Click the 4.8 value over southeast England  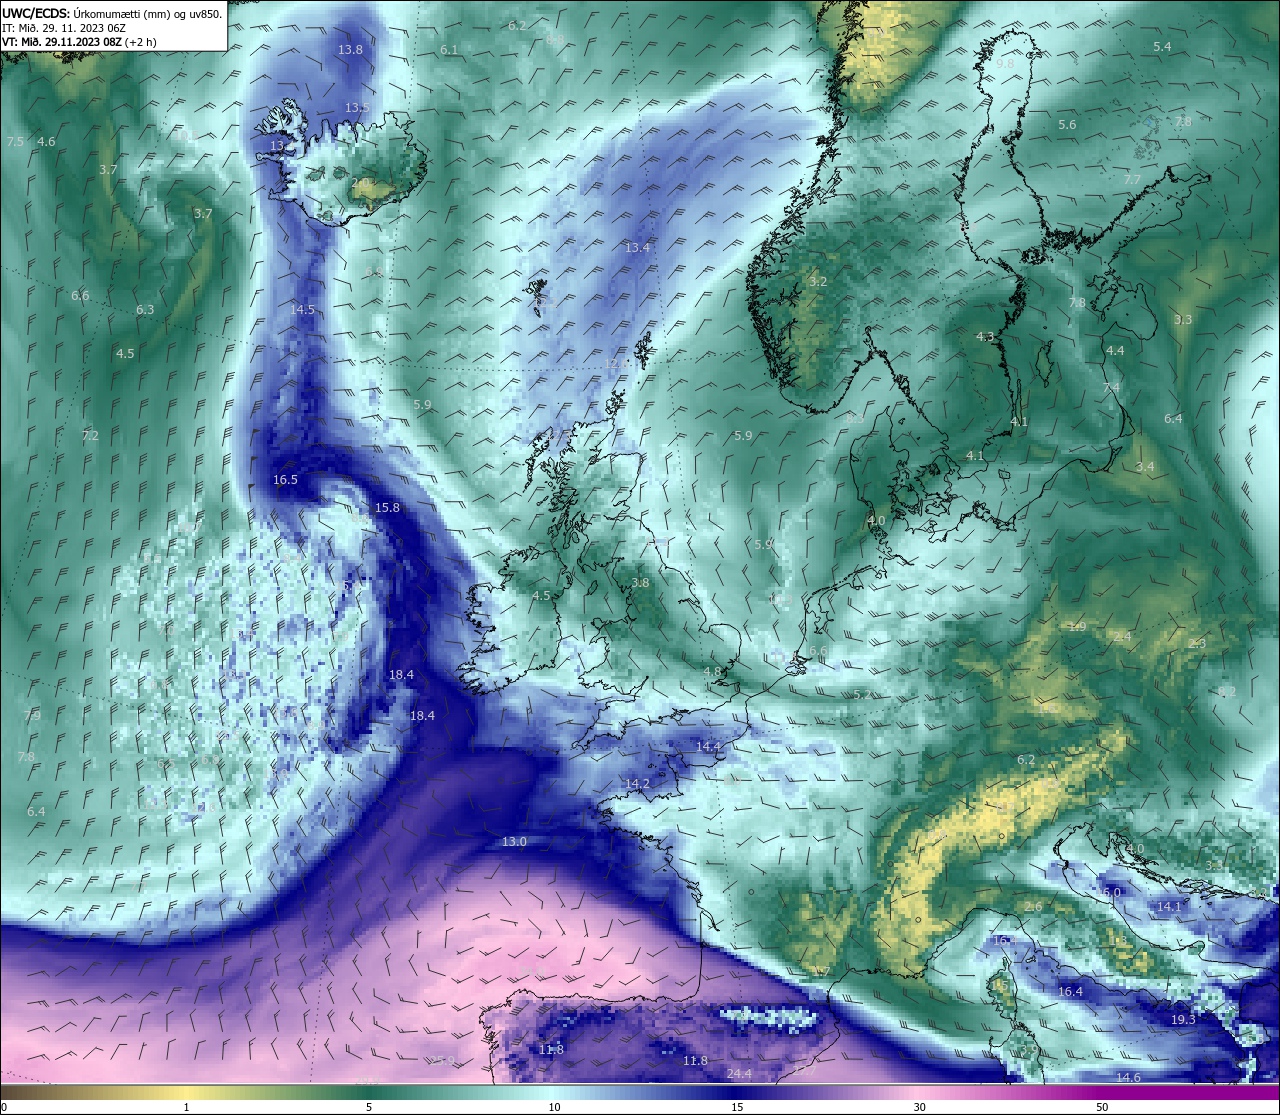click(x=712, y=672)
